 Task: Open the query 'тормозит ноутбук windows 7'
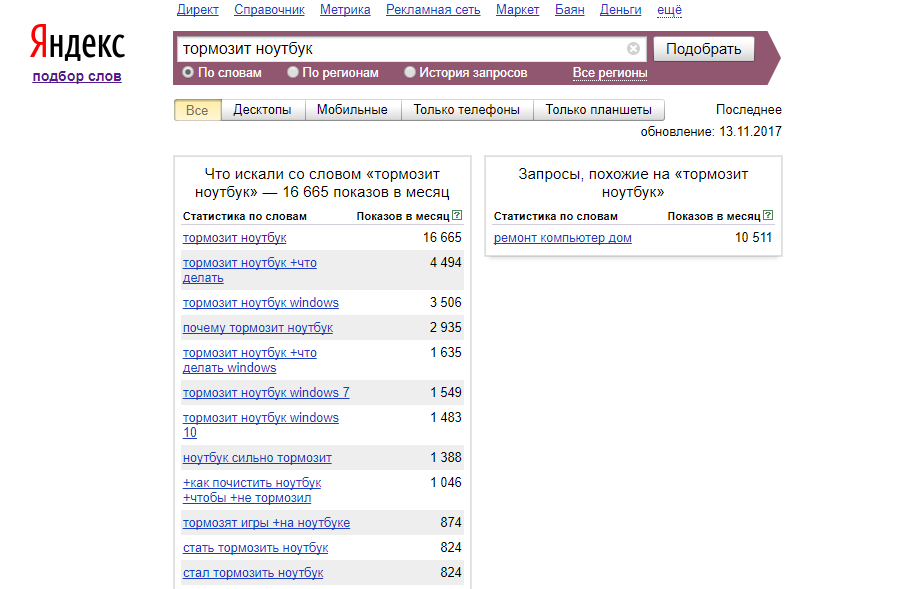point(266,393)
